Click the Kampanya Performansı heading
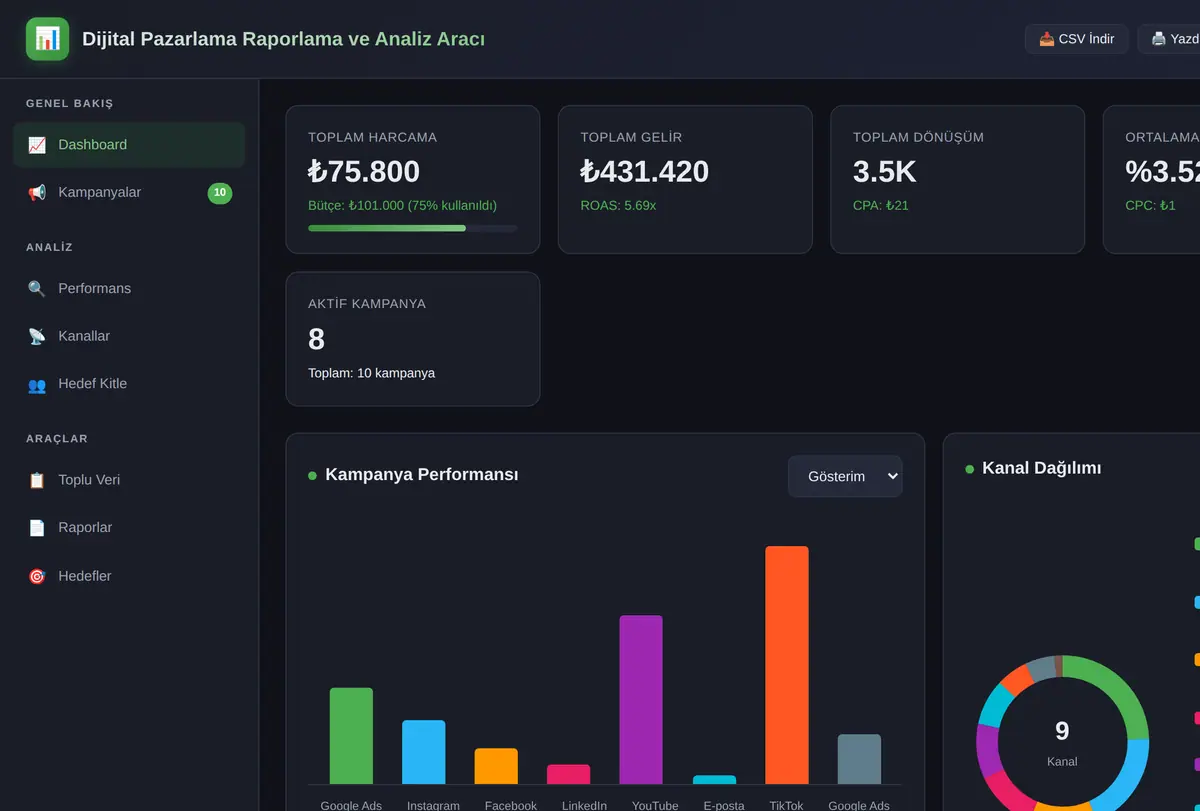This screenshot has height=811, width=1200. pyautogui.click(x=422, y=475)
